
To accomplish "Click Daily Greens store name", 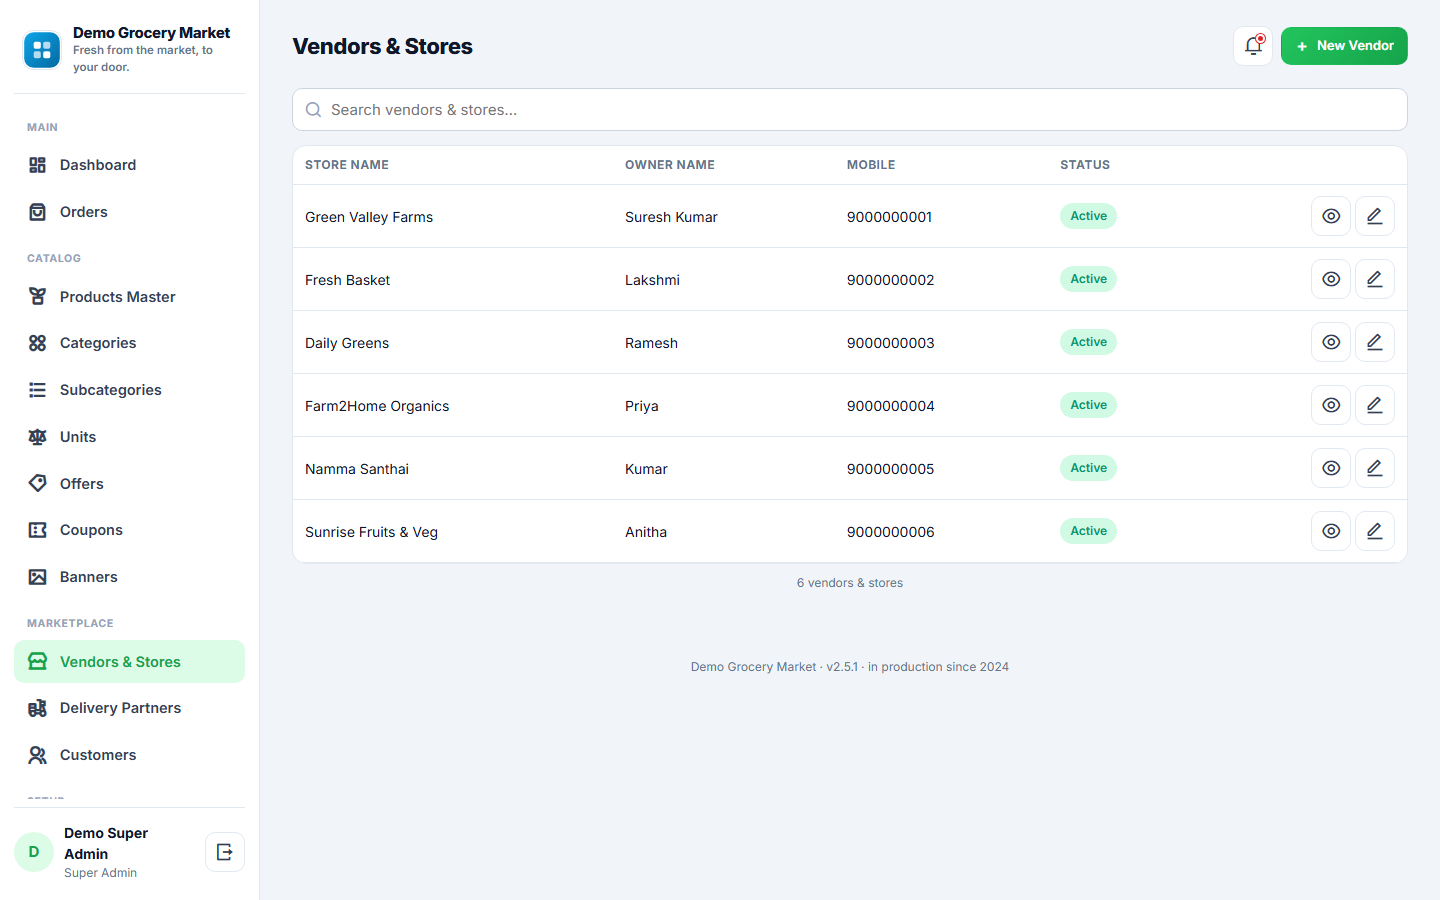I will point(347,343).
